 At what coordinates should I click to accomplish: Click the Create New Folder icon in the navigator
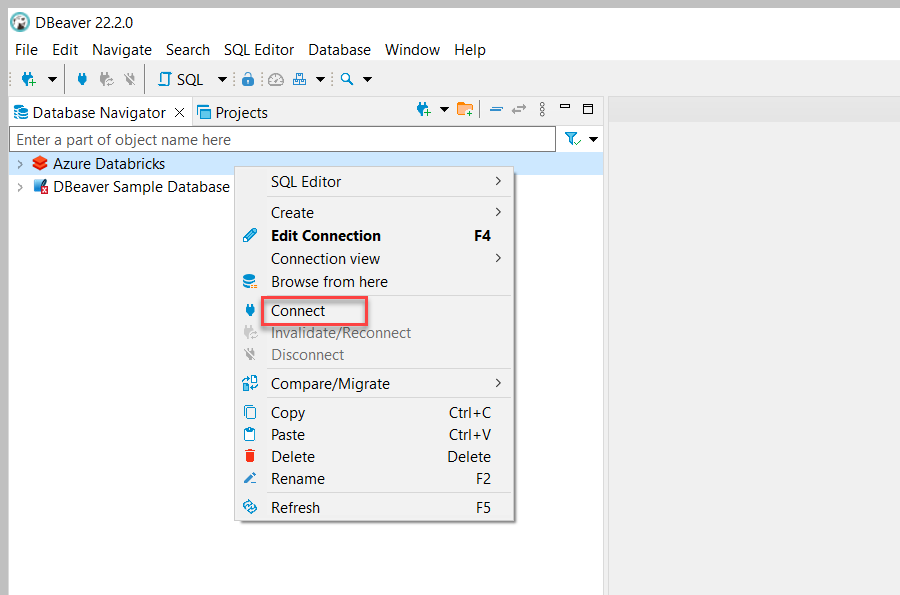click(465, 109)
